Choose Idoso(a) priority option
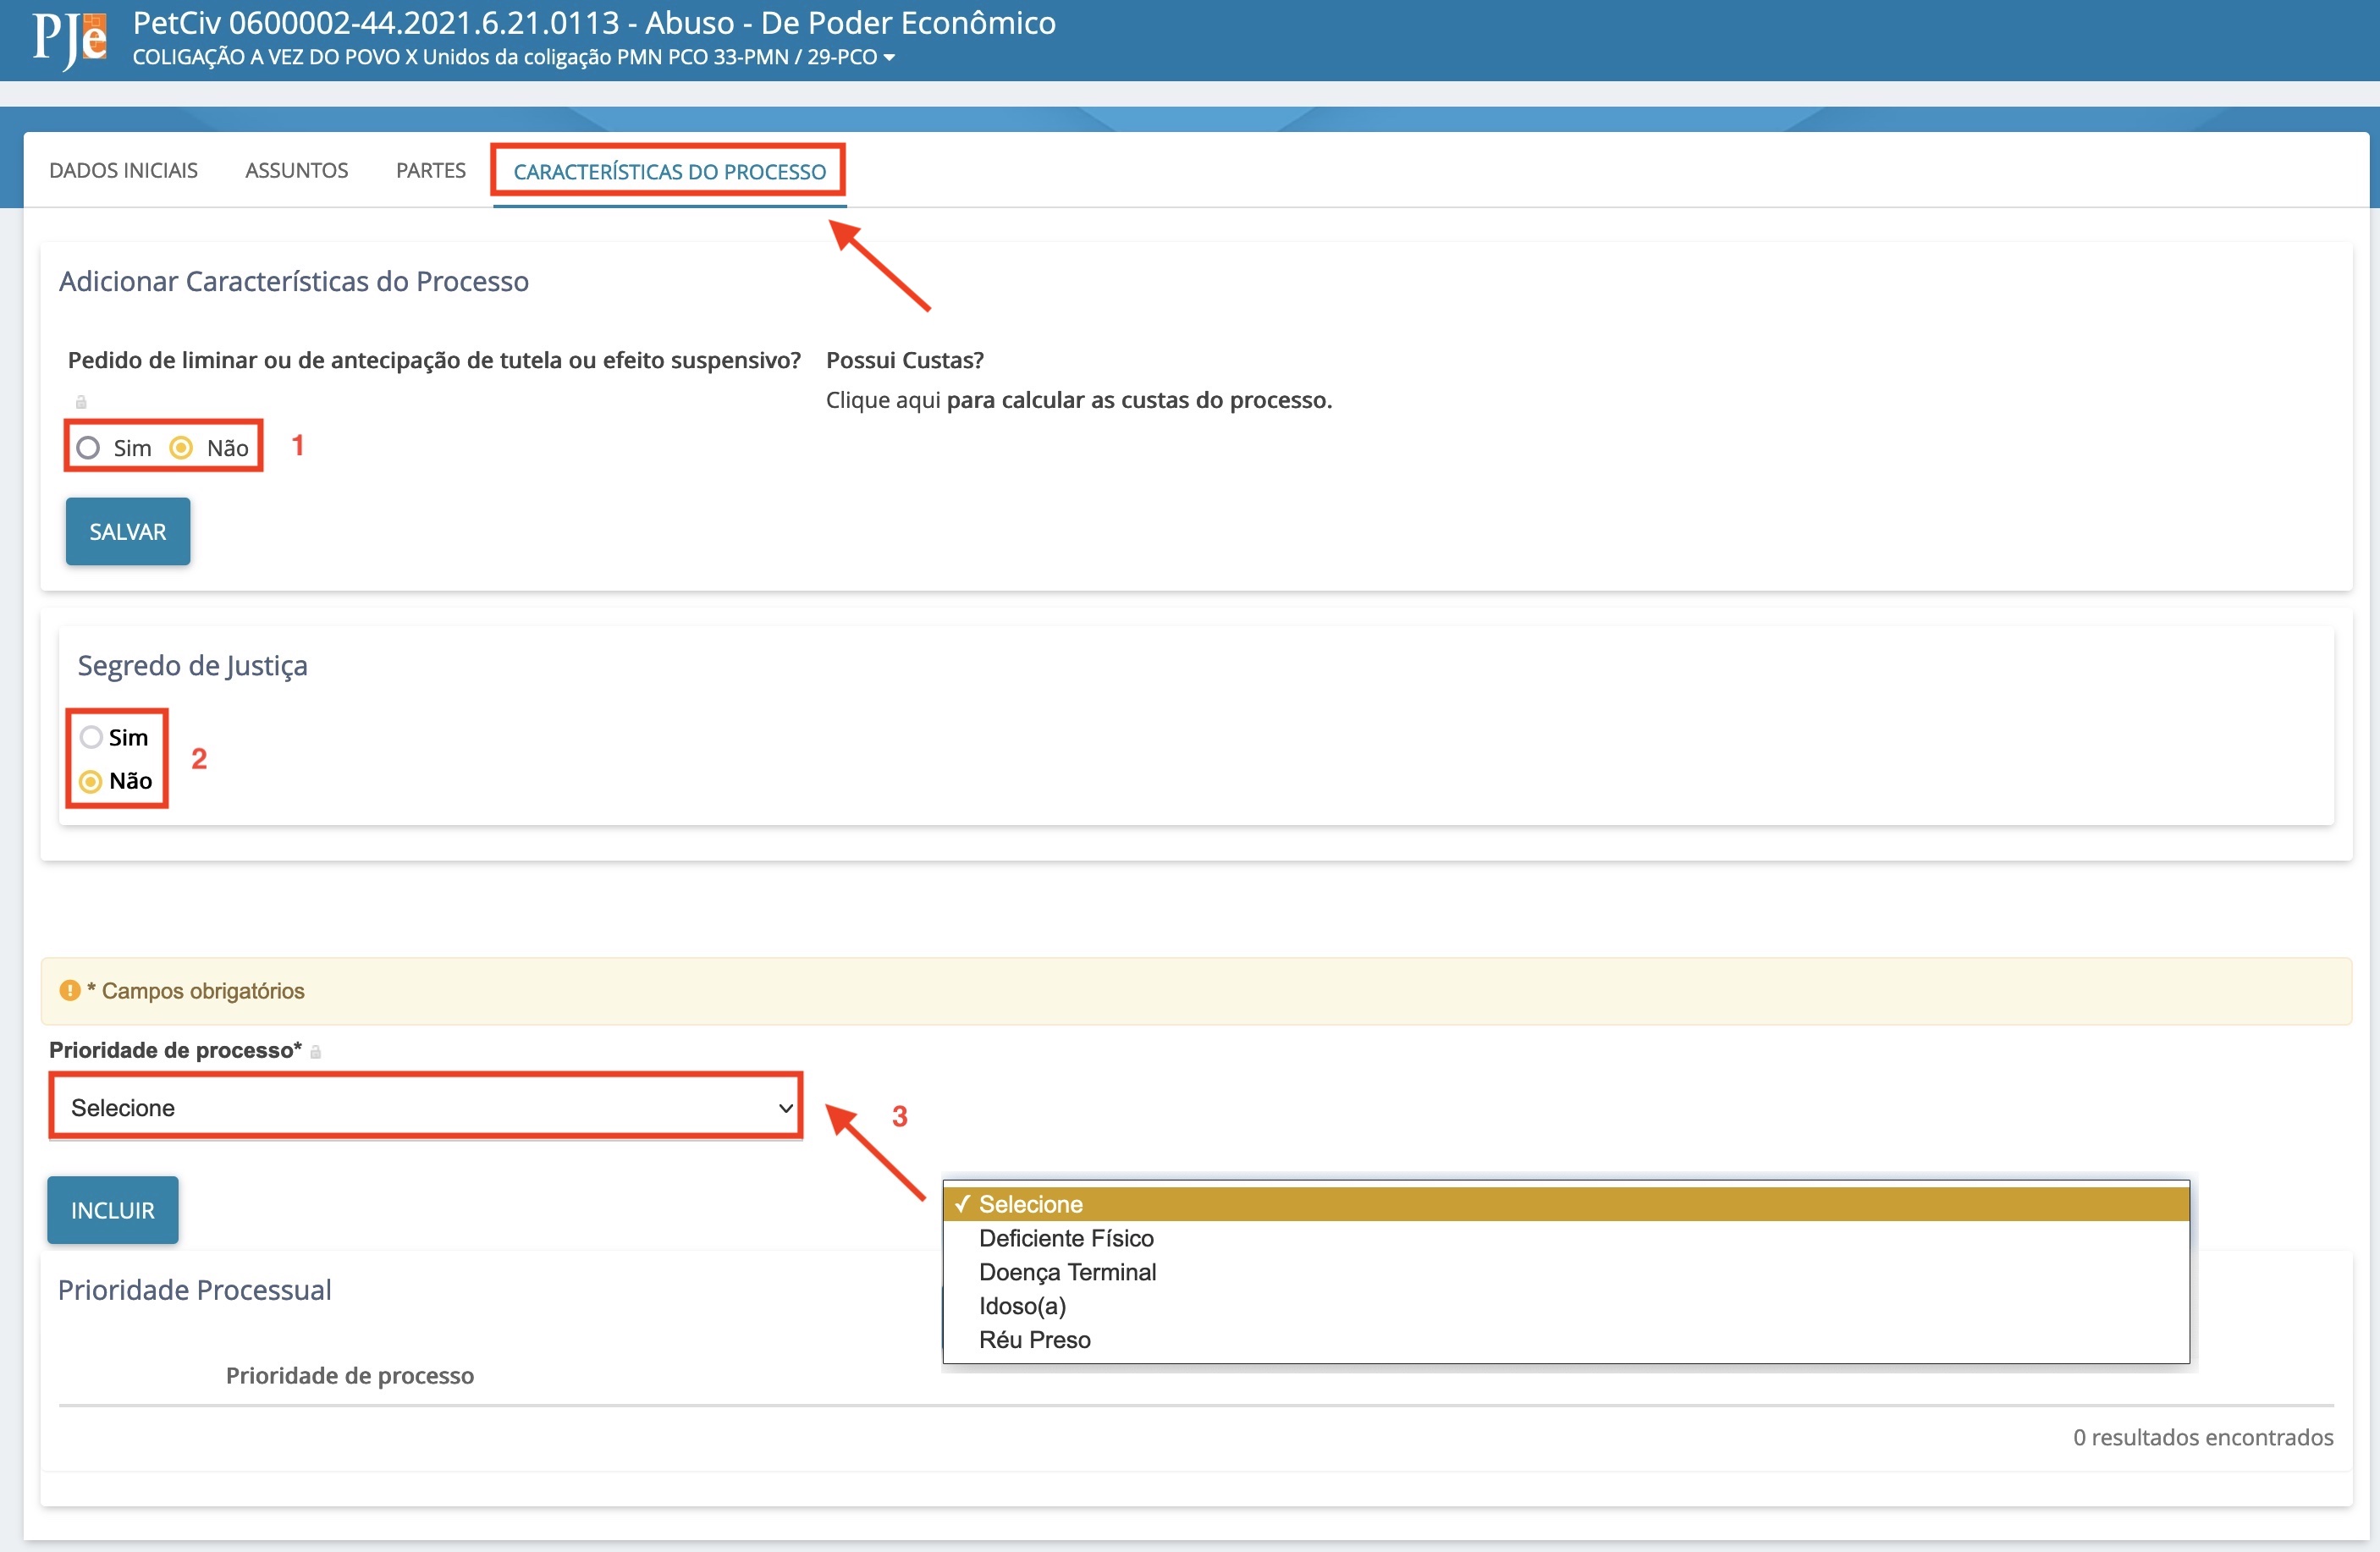The width and height of the screenshot is (2380, 1552). 1566,1306
